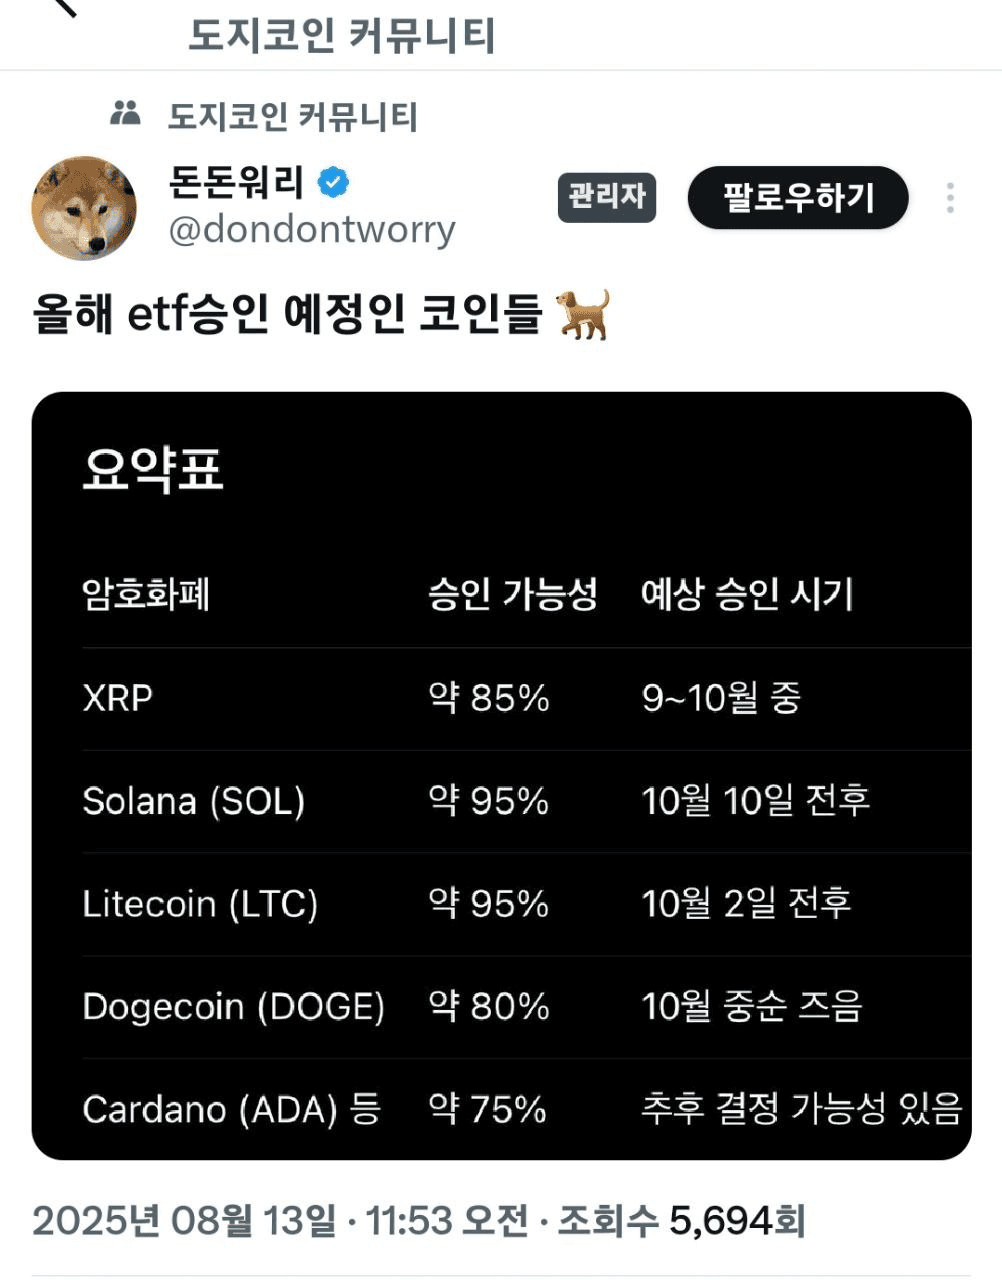Screen dimensions: 1002x1280
Task: Click the 돈돈워리 display name
Action: [x=237, y=182]
